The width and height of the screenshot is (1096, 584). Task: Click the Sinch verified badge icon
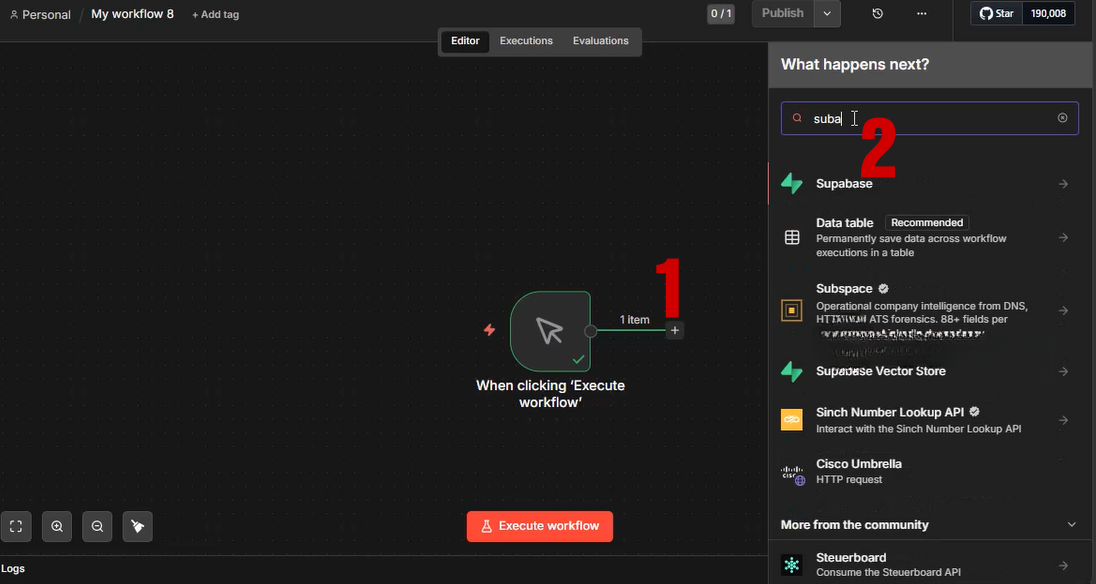[974, 412]
